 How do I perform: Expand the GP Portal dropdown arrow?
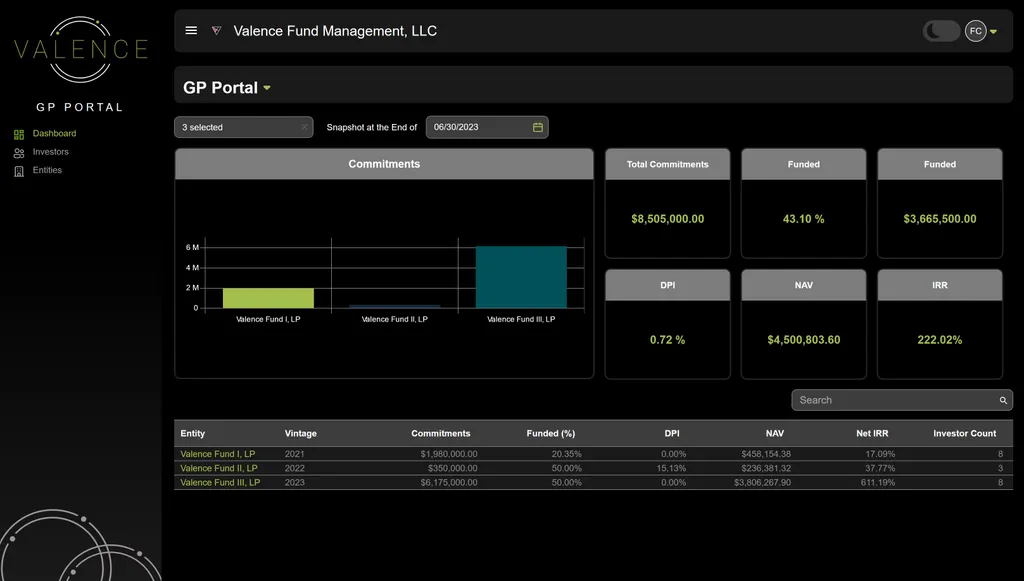pos(267,88)
